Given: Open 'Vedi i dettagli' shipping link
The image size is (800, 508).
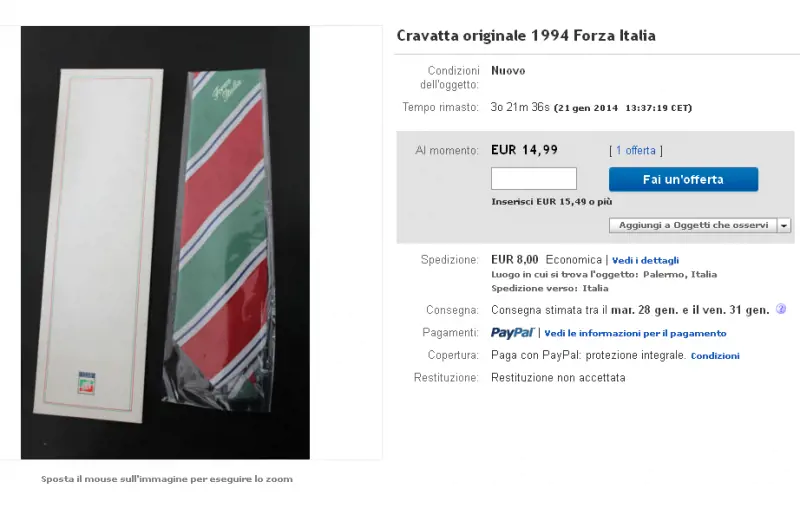Looking at the screenshot, I should [x=645, y=261].
